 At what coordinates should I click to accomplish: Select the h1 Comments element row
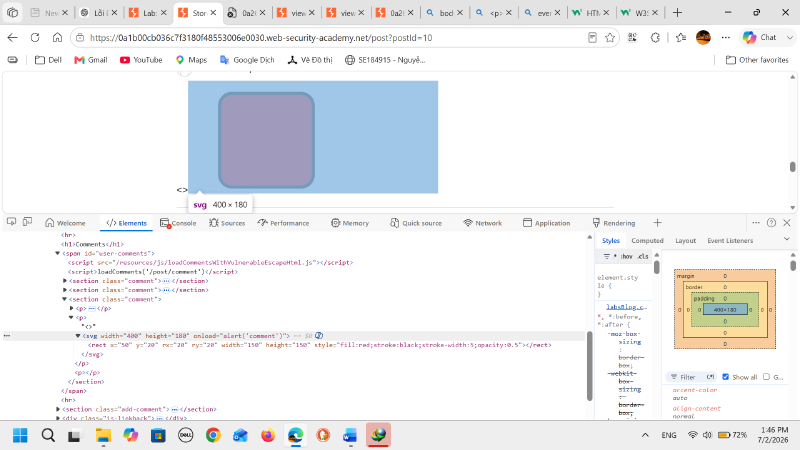(x=92, y=244)
